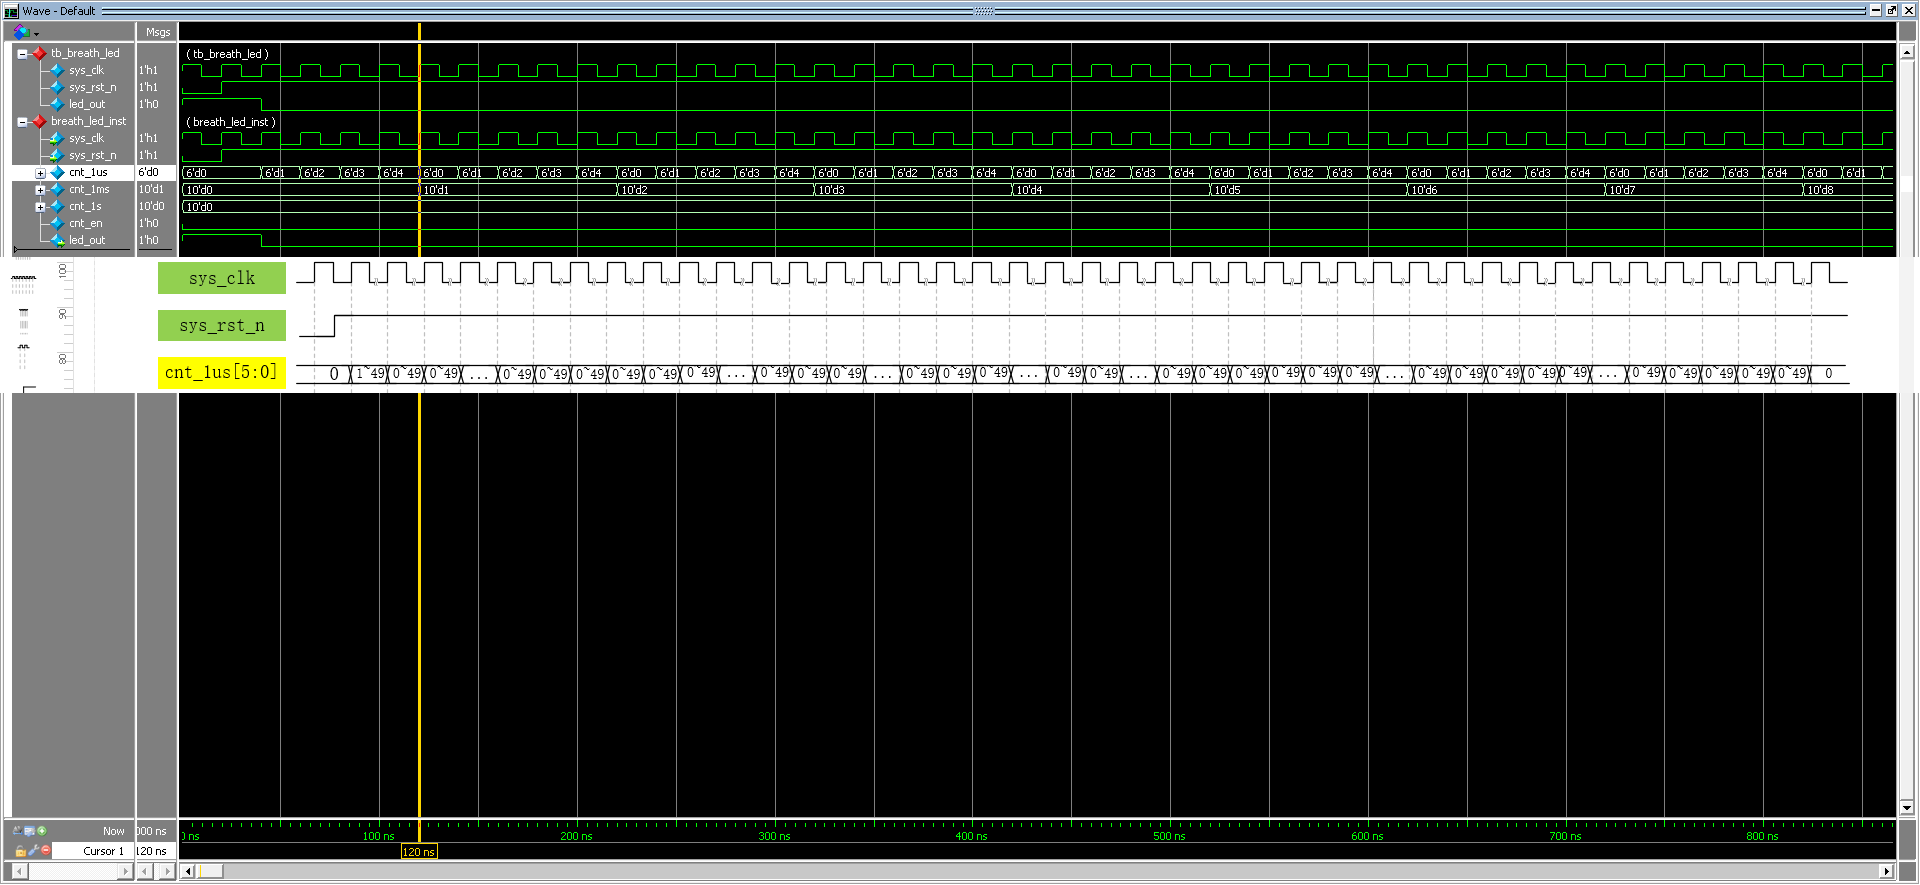Image resolution: width=1920 pixels, height=885 pixels.
Task: Select the Cursor 1 label
Action: pyautogui.click(x=103, y=851)
